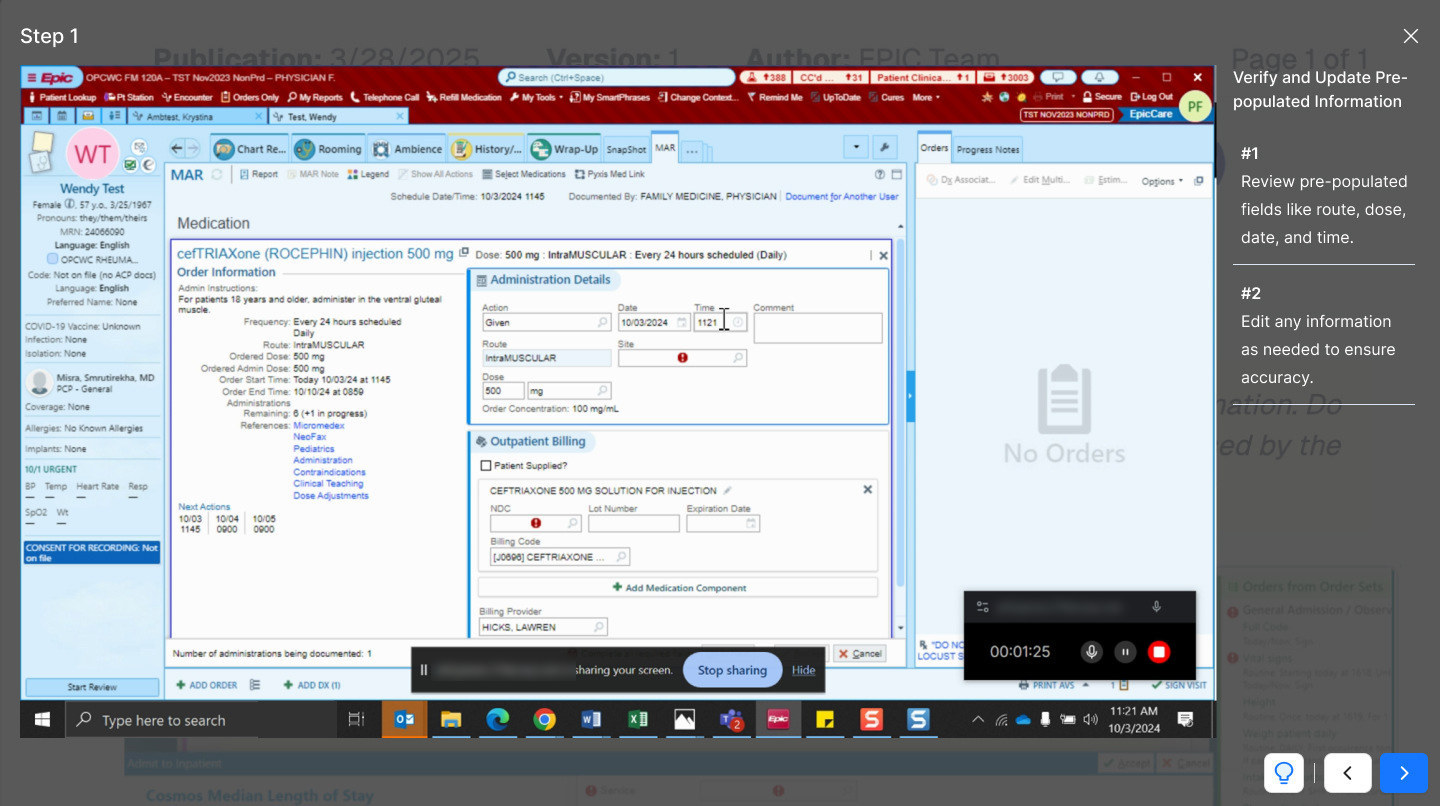Expand the My Tools dropdown
1440x806 pixels.
point(536,97)
